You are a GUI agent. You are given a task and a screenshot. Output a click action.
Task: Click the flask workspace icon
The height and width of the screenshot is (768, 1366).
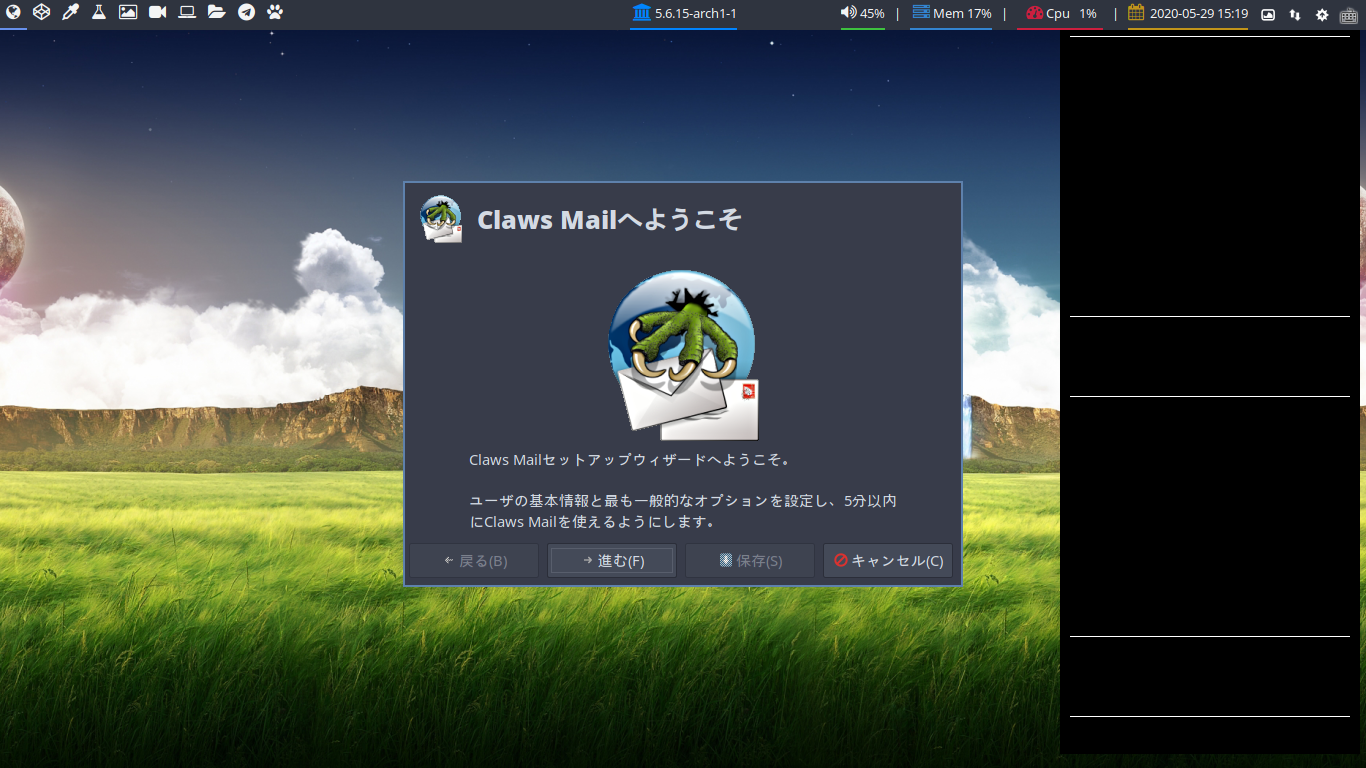pyautogui.click(x=99, y=13)
